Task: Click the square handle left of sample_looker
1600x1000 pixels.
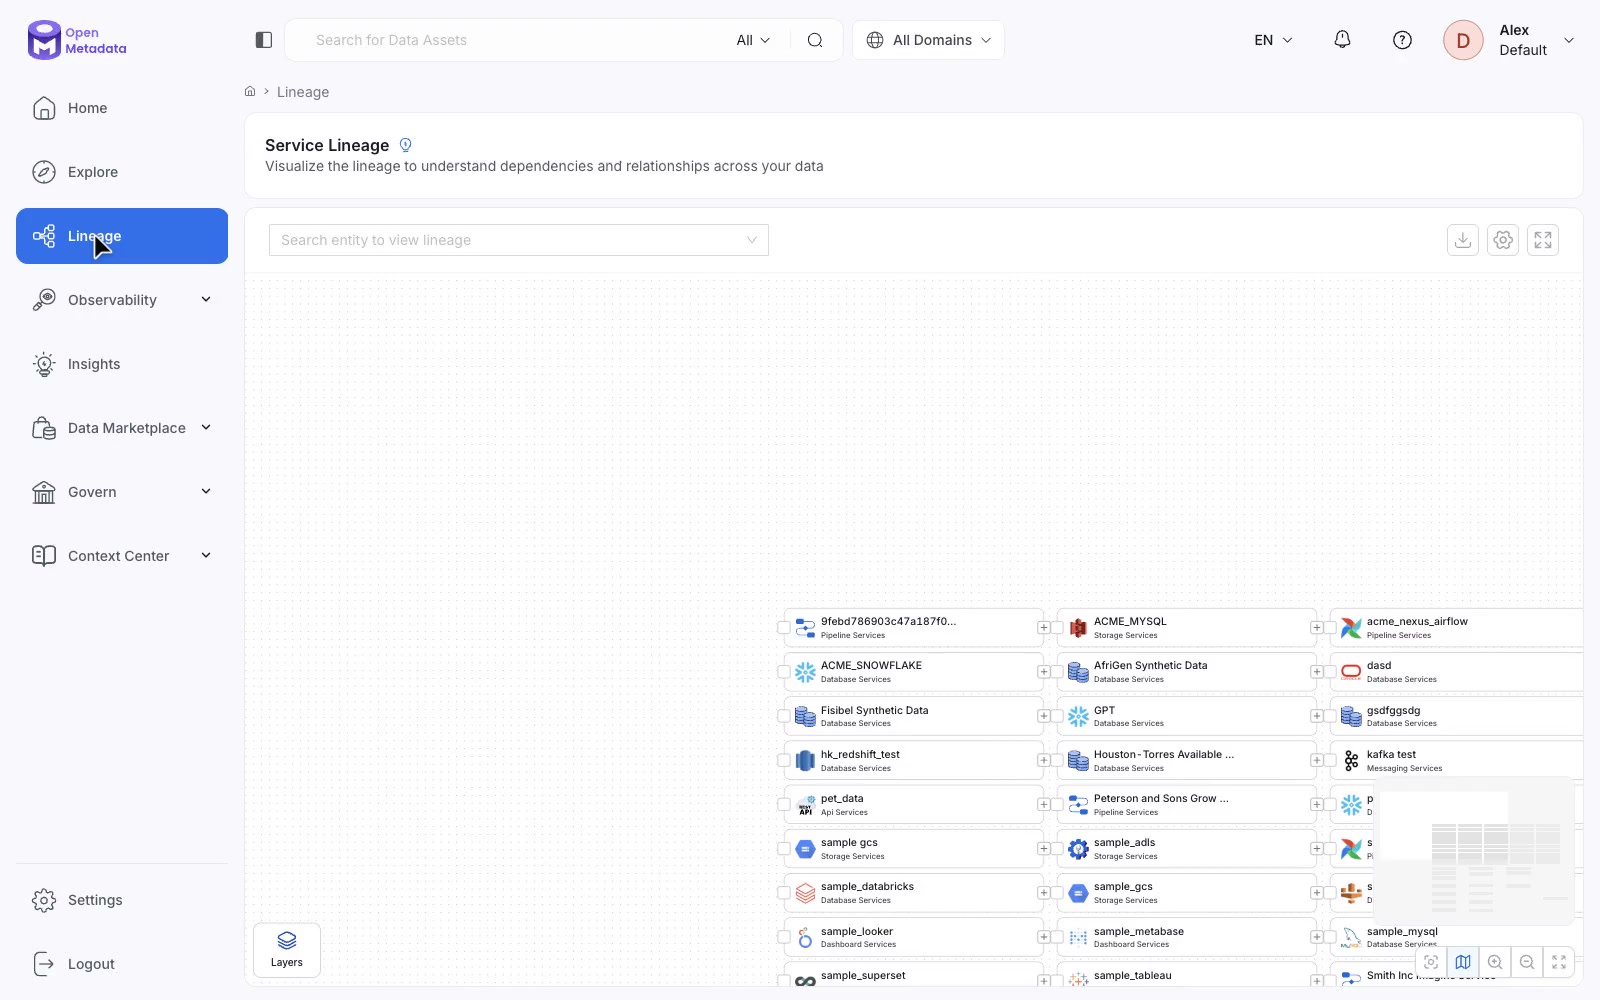Action: pyautogui.click(x=784, y=937)
